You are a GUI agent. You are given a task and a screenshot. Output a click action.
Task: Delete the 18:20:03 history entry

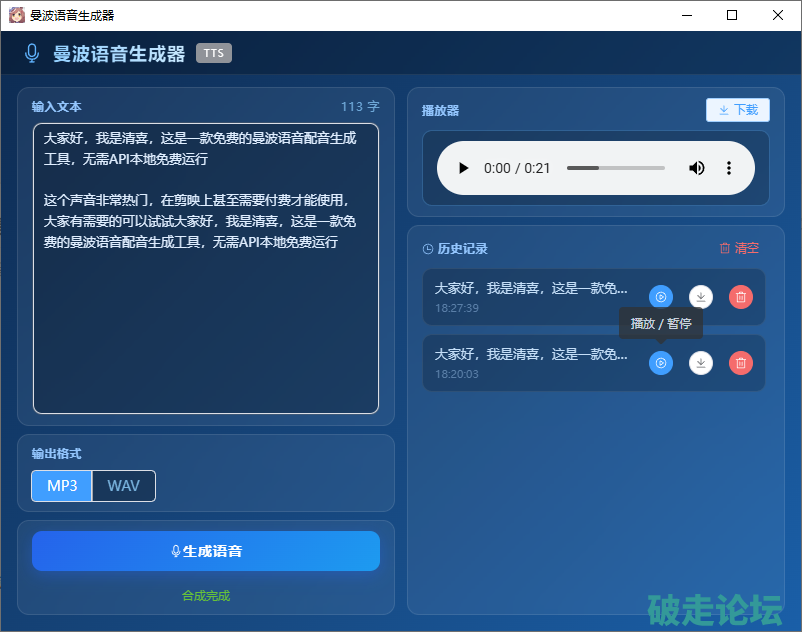(x=740, y=363)
